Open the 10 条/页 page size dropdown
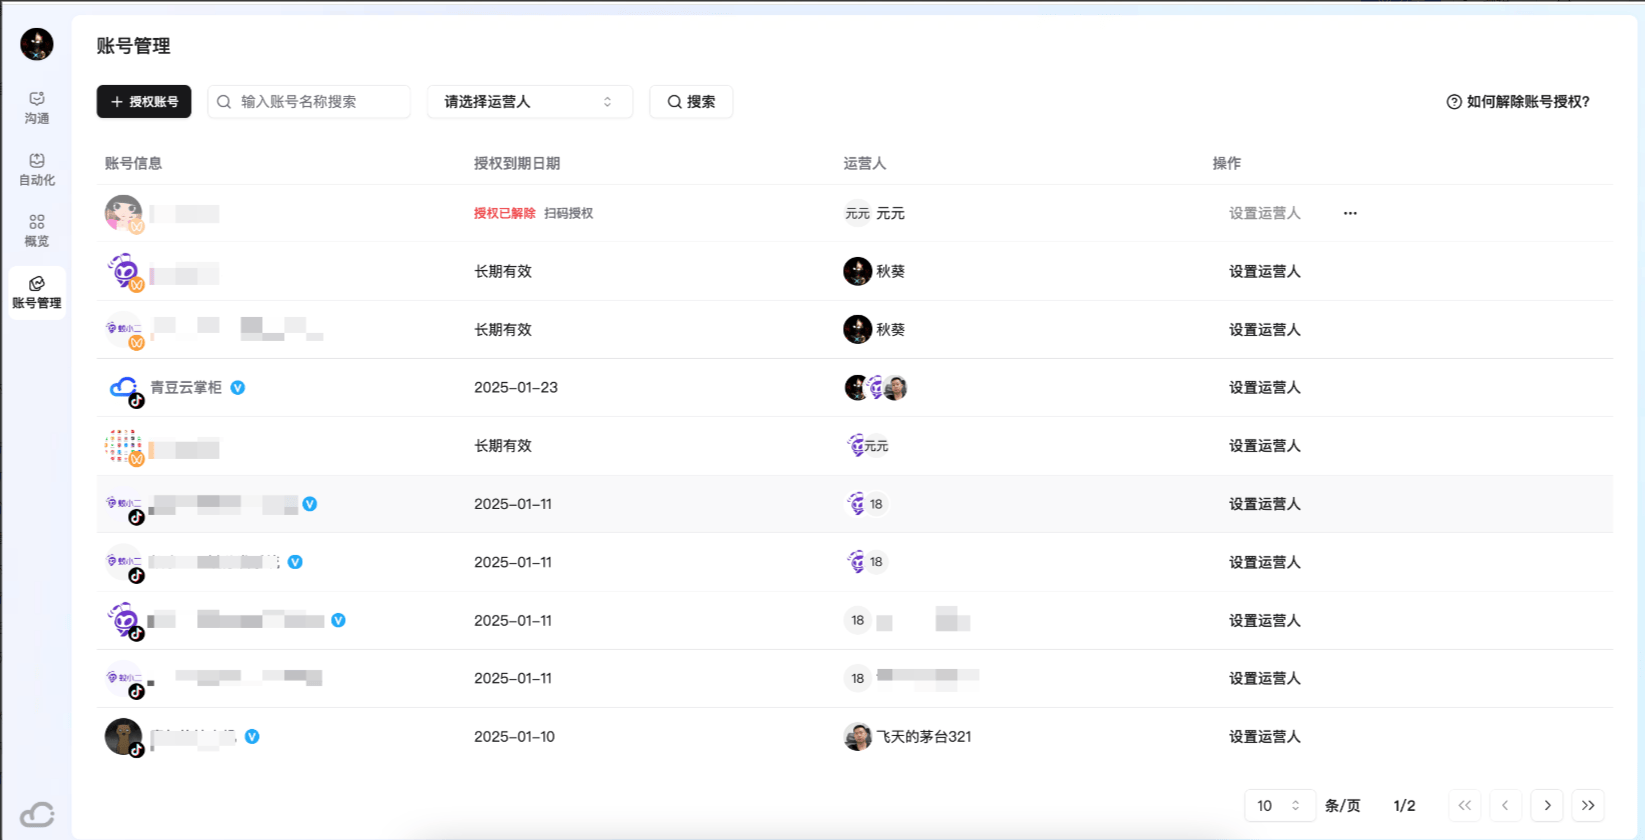 pyautogui.click(x=1279, y=806)
